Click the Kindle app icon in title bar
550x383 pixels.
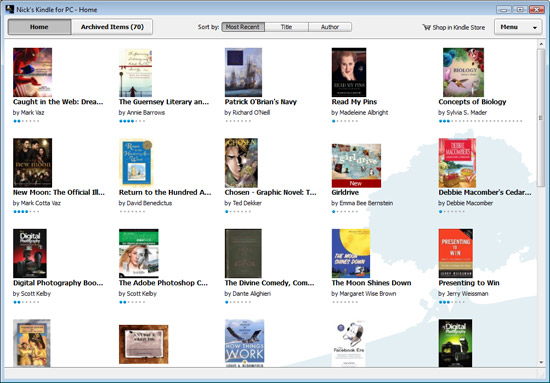[10, 9]
